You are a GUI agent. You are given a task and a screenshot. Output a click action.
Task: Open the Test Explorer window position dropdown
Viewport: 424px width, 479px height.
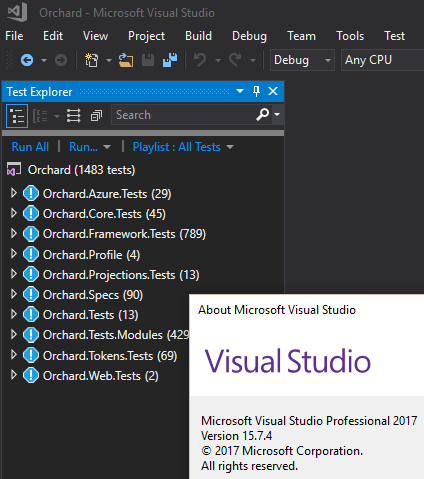pyautogui.click(x=240, y=91)
